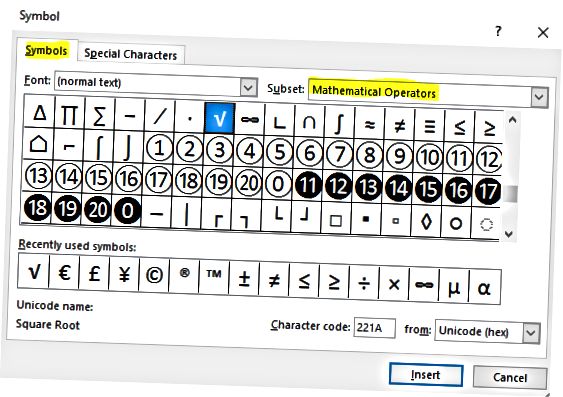Screen dimensions: 563x397
Task: Click the symbol grid scrollbar up arrow
Action: coord(512,120)
